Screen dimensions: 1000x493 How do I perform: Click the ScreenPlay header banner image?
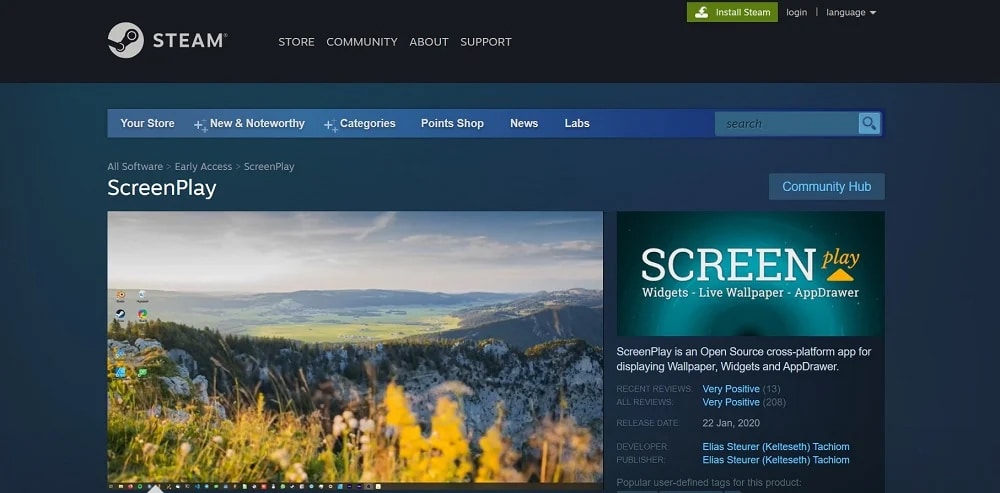coord(751,274)
